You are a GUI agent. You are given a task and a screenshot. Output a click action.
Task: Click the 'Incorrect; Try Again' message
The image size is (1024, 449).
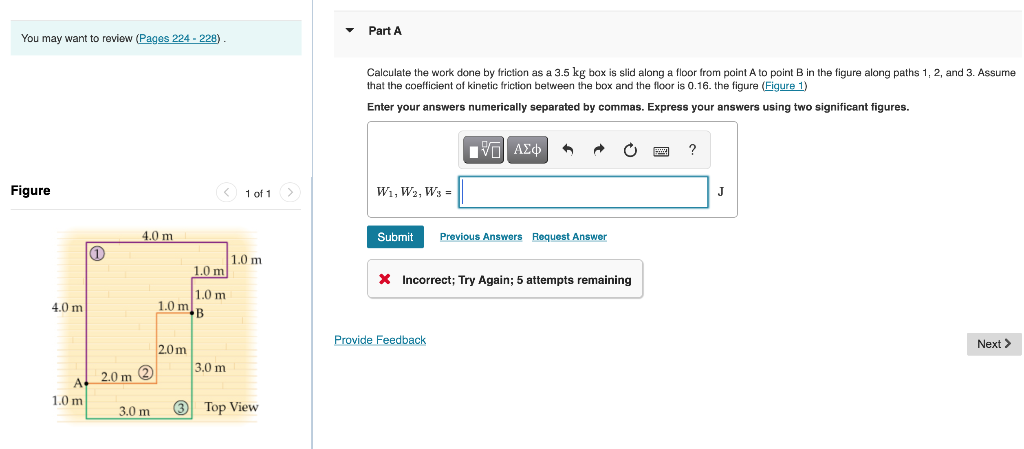click(517, 280)
